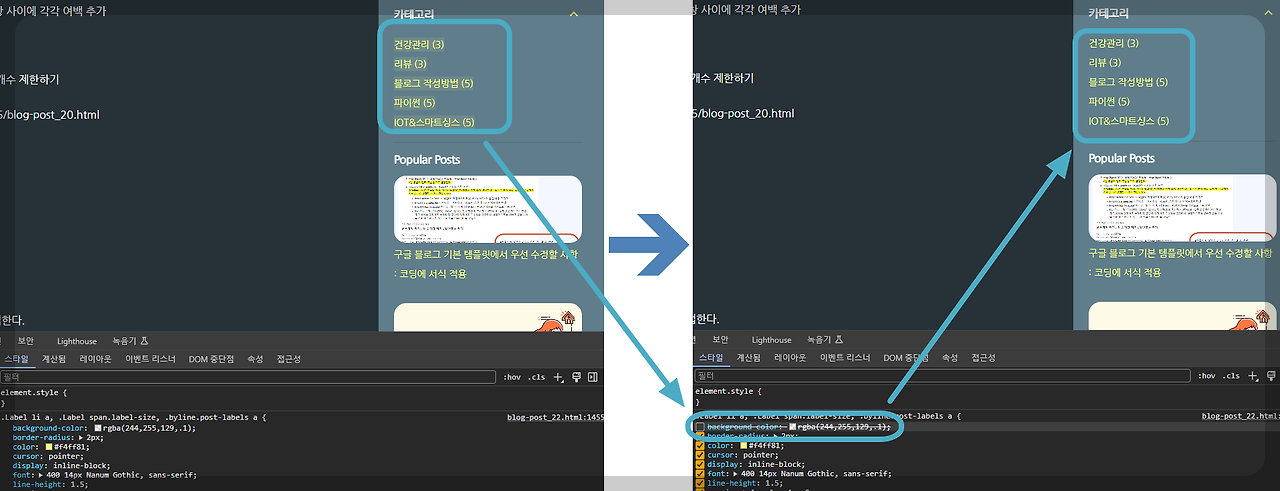Toggle the cursor: pointer checkbox in right screenshot
Viewport: 1280px width, 491px height.
pos(700,455)
